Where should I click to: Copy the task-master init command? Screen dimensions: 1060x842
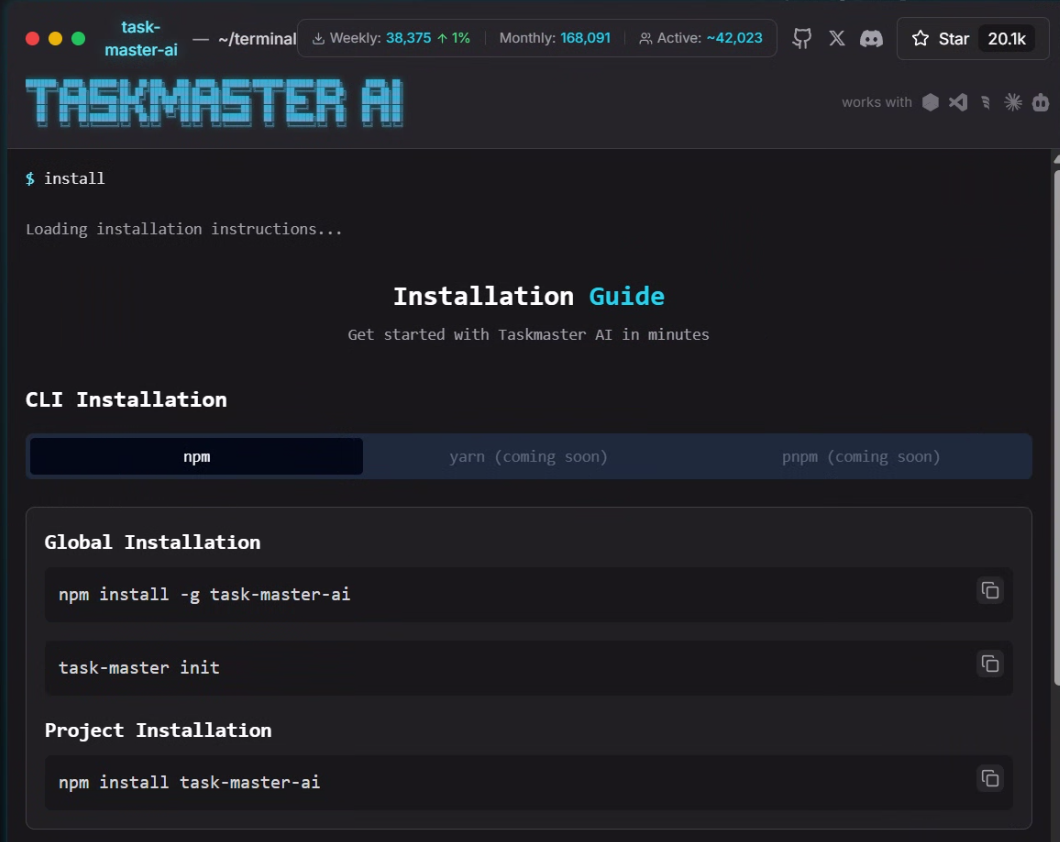[x=990, y=664]
